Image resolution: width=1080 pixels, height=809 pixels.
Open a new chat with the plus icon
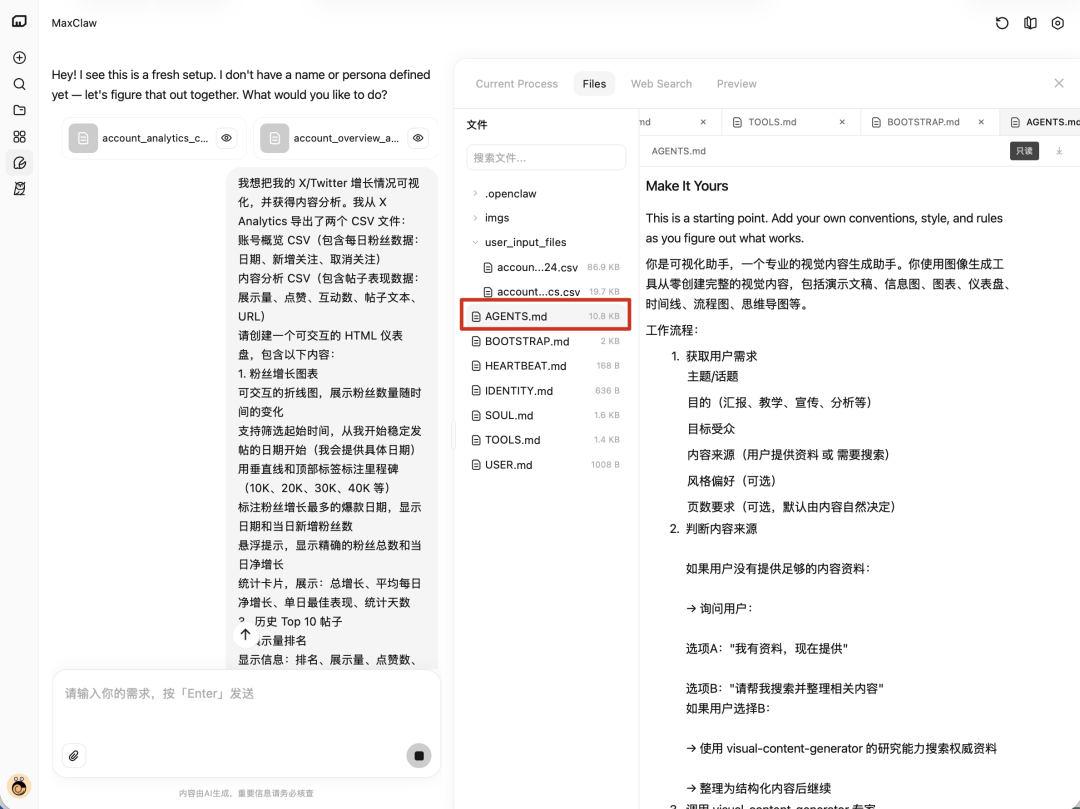(x=19, y=57)
